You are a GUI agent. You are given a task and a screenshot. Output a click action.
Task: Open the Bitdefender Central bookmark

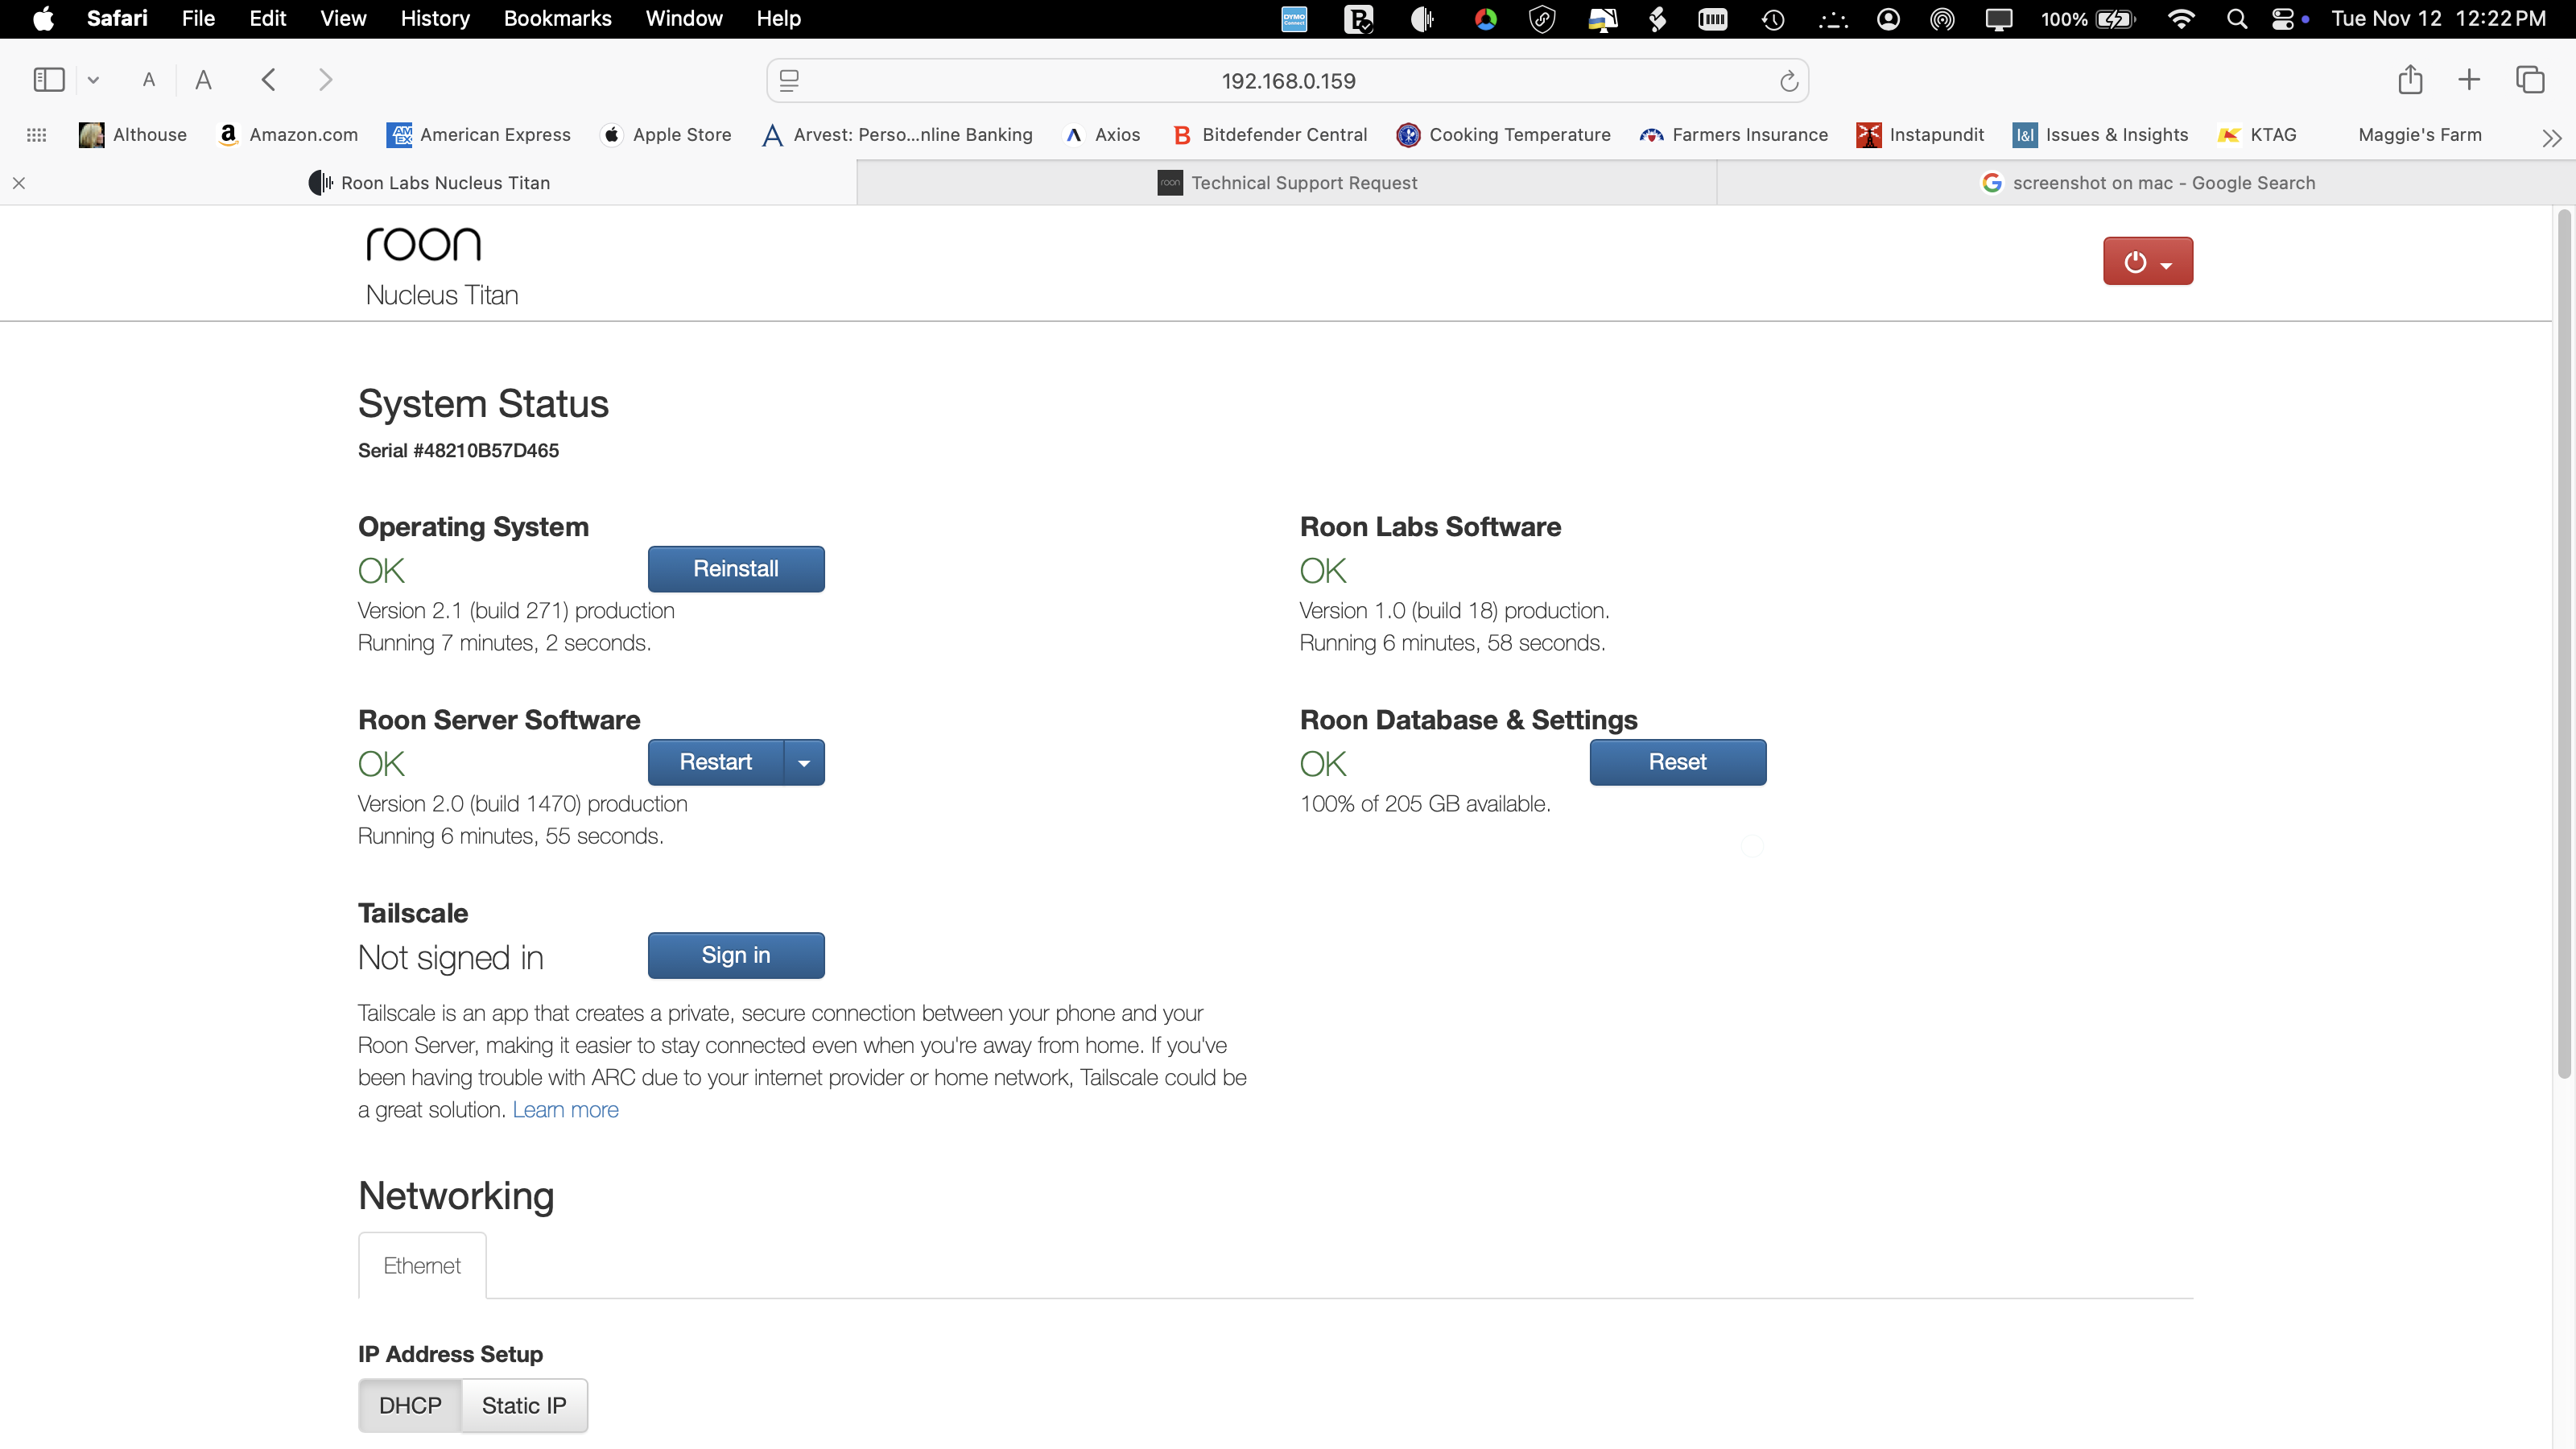(1269, 135)
